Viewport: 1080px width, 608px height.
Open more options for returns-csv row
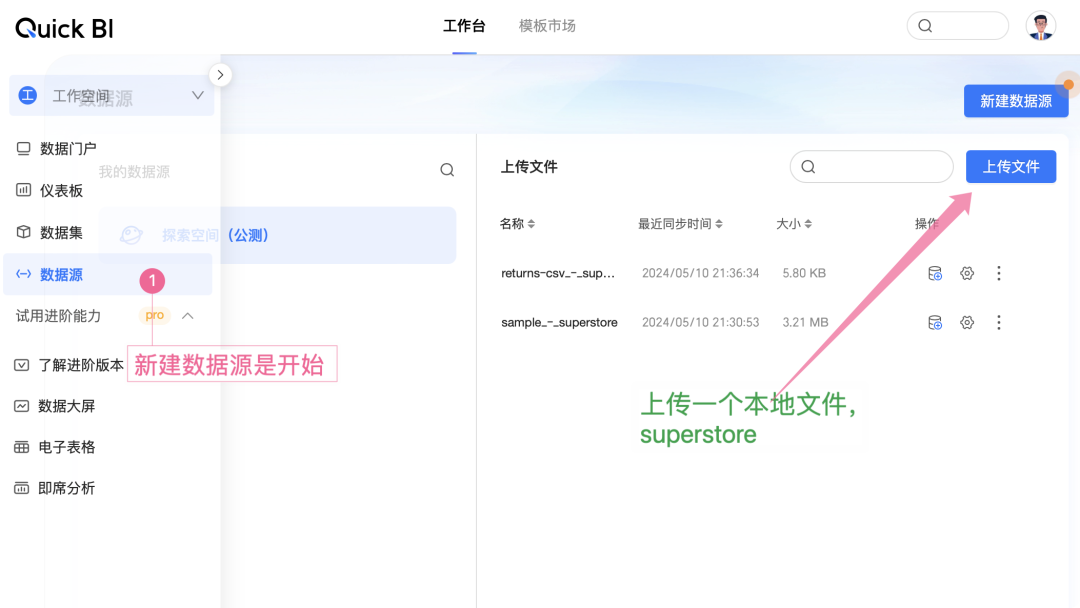998,273
